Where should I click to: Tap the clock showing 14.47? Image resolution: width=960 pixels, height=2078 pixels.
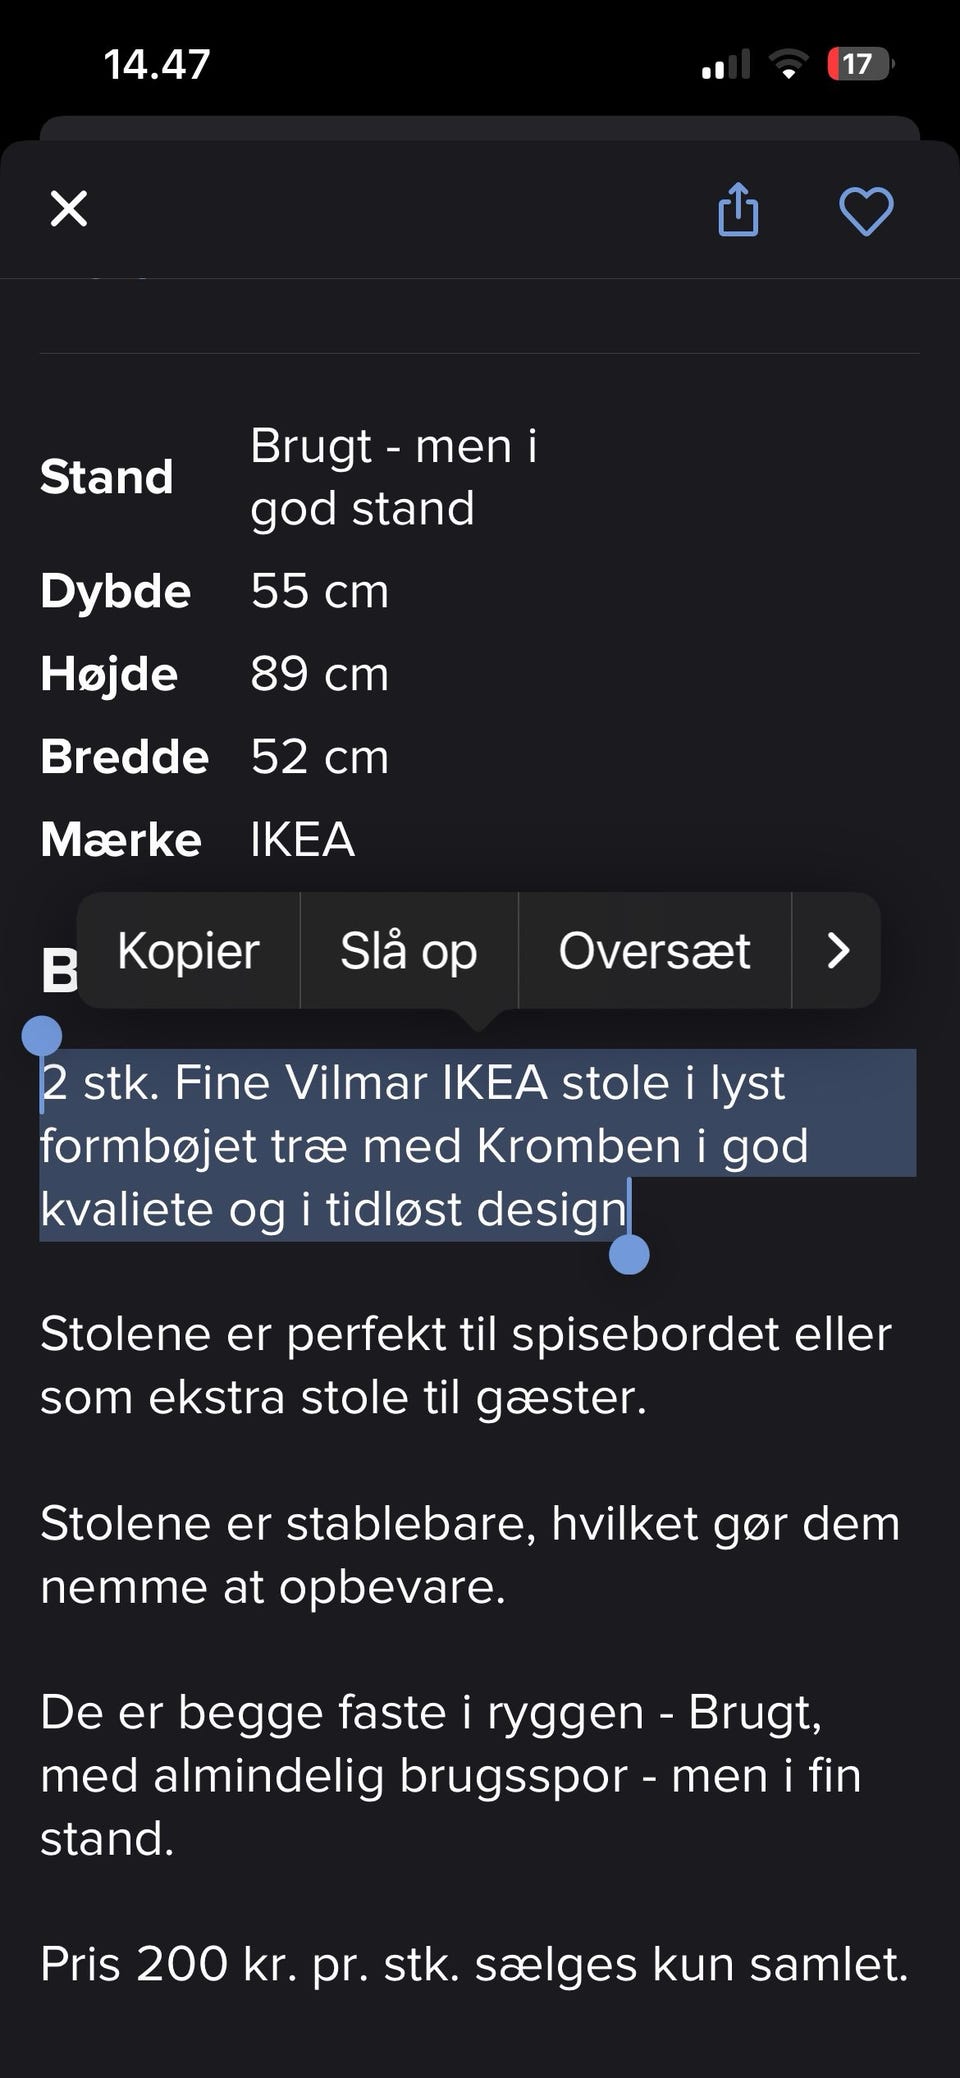tap(157, 65)
